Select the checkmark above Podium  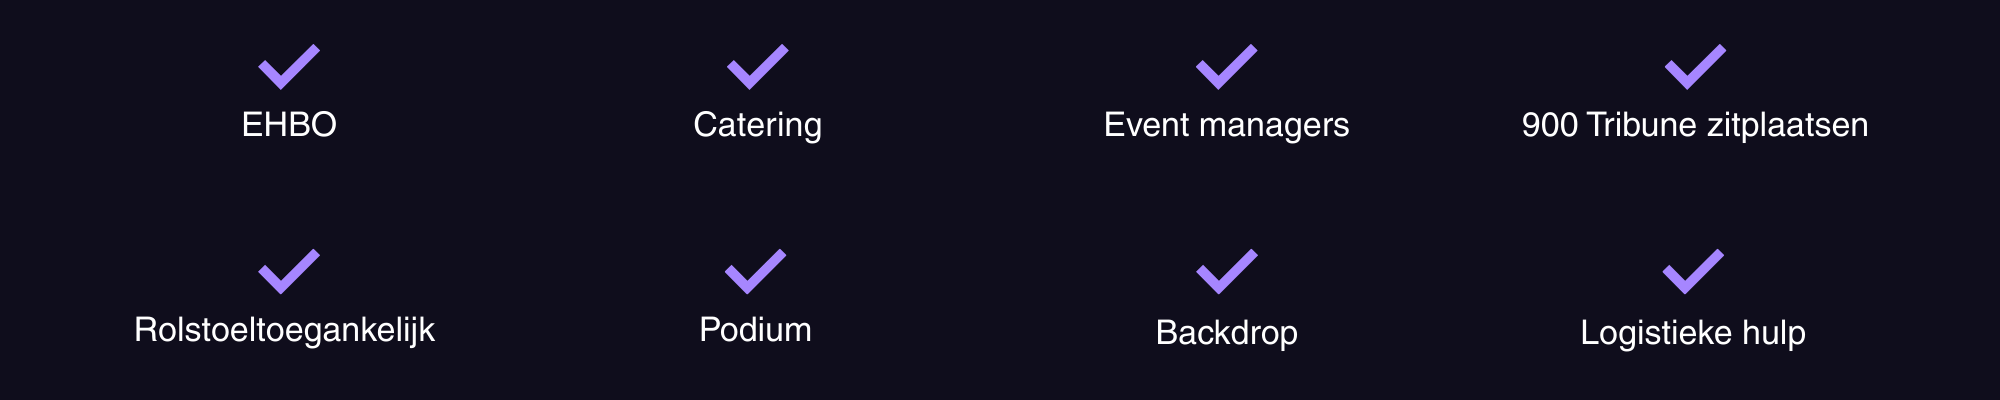[x=755, y=272]
